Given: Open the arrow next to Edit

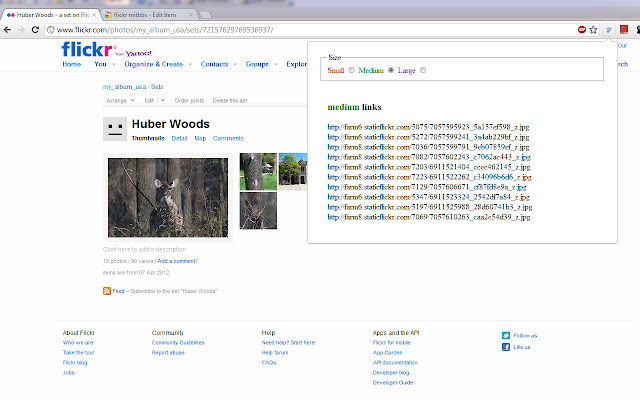Looking at the screenshot, I should click(162, 100).
